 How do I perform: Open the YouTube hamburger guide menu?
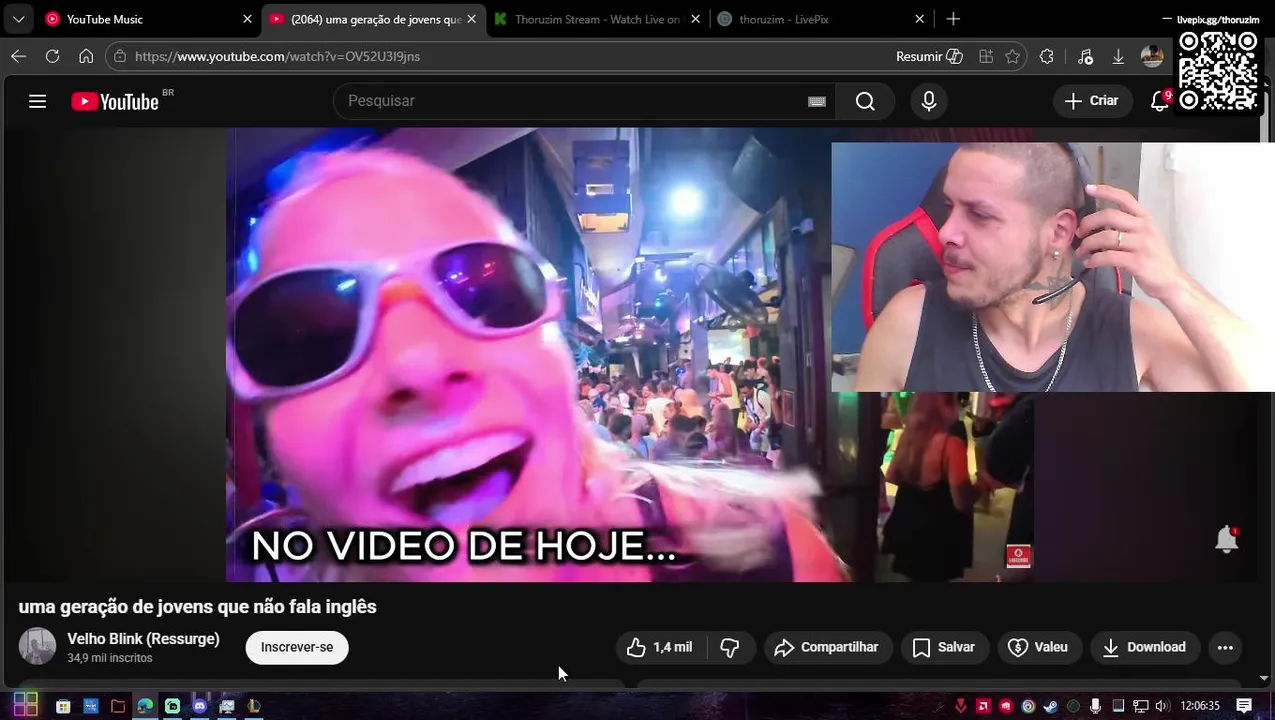pos(37,101)
